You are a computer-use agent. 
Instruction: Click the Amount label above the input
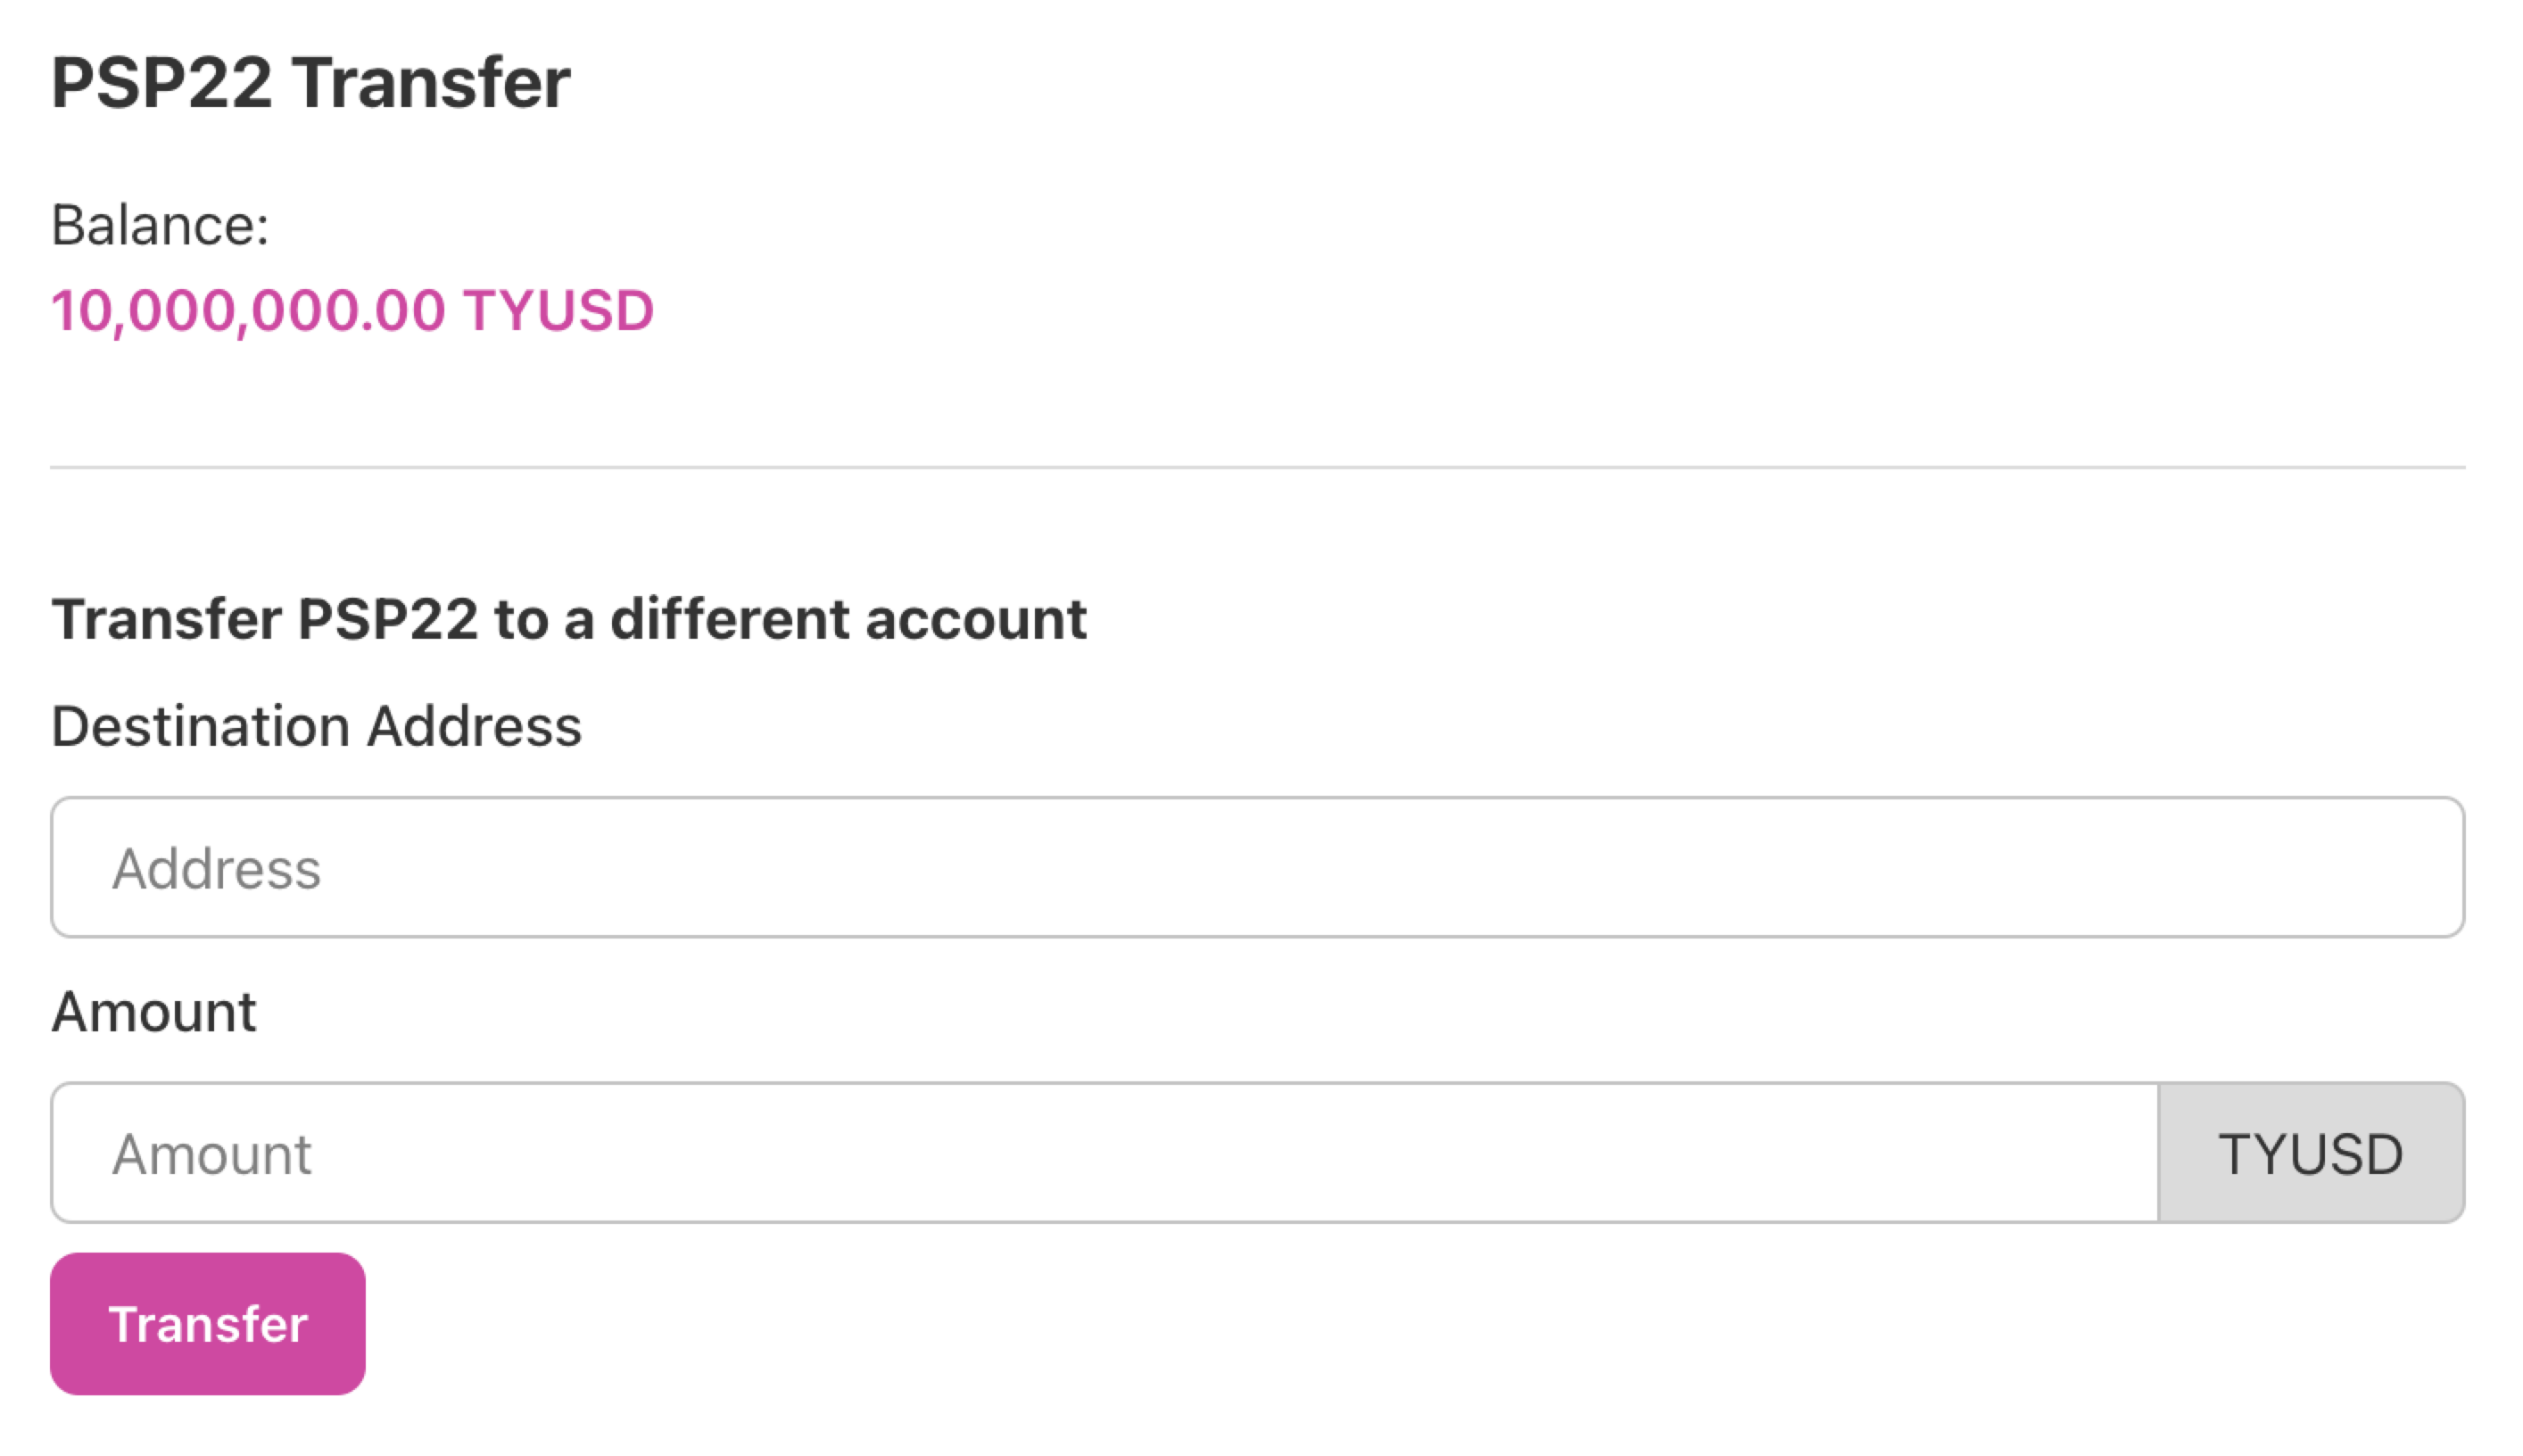(154, 1012)
